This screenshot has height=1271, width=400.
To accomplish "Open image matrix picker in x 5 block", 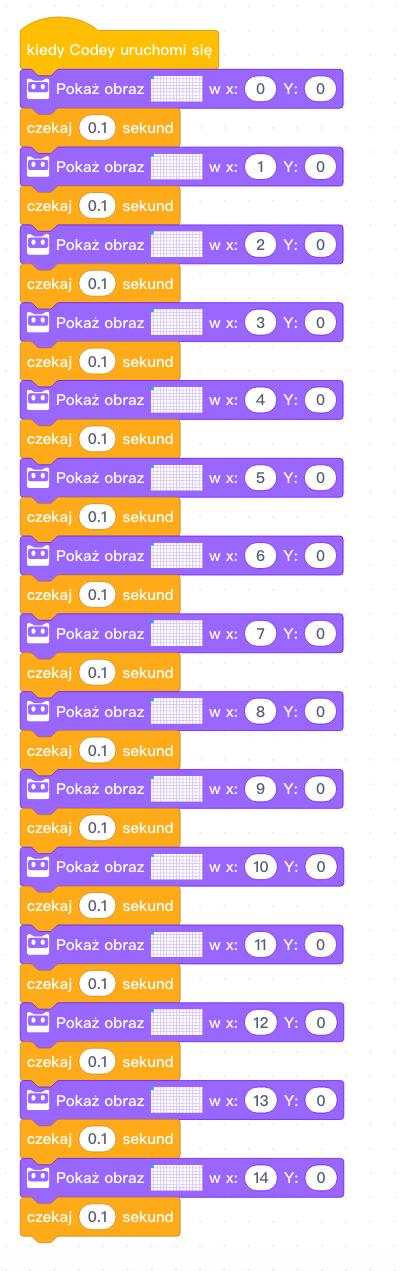I will click(x=176, y=478).
